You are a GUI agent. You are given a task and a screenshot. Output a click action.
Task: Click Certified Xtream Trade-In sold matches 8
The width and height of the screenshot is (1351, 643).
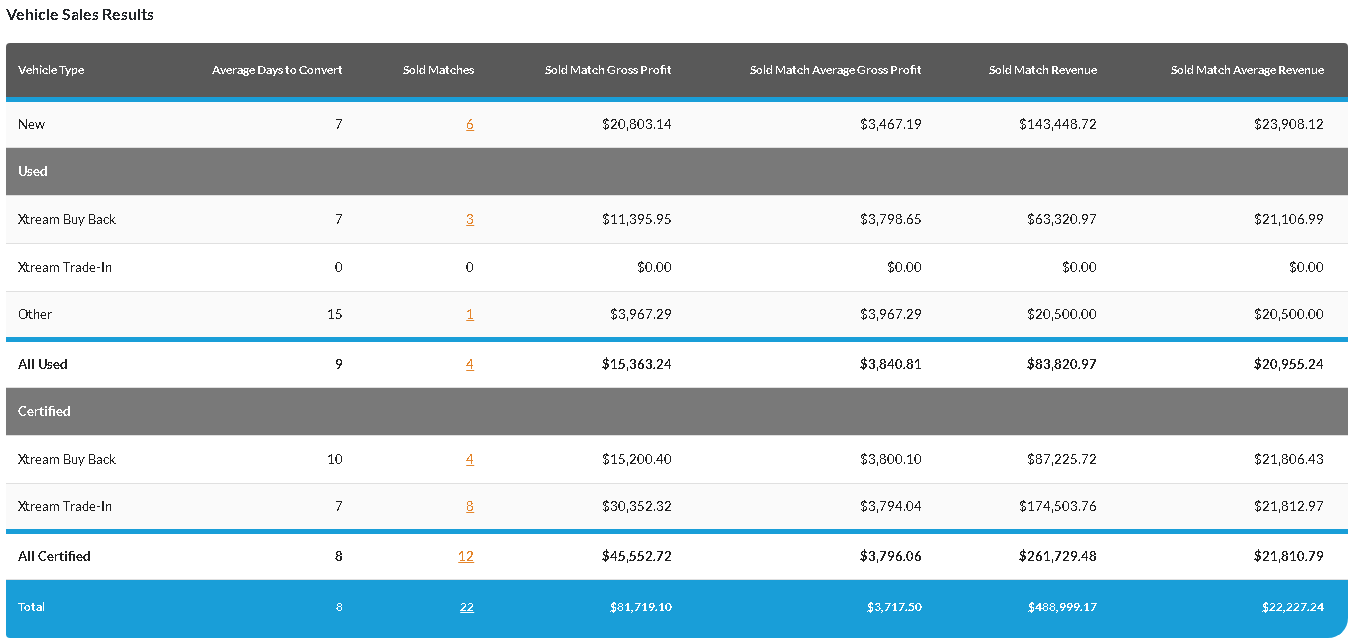[x=469, y=506]
